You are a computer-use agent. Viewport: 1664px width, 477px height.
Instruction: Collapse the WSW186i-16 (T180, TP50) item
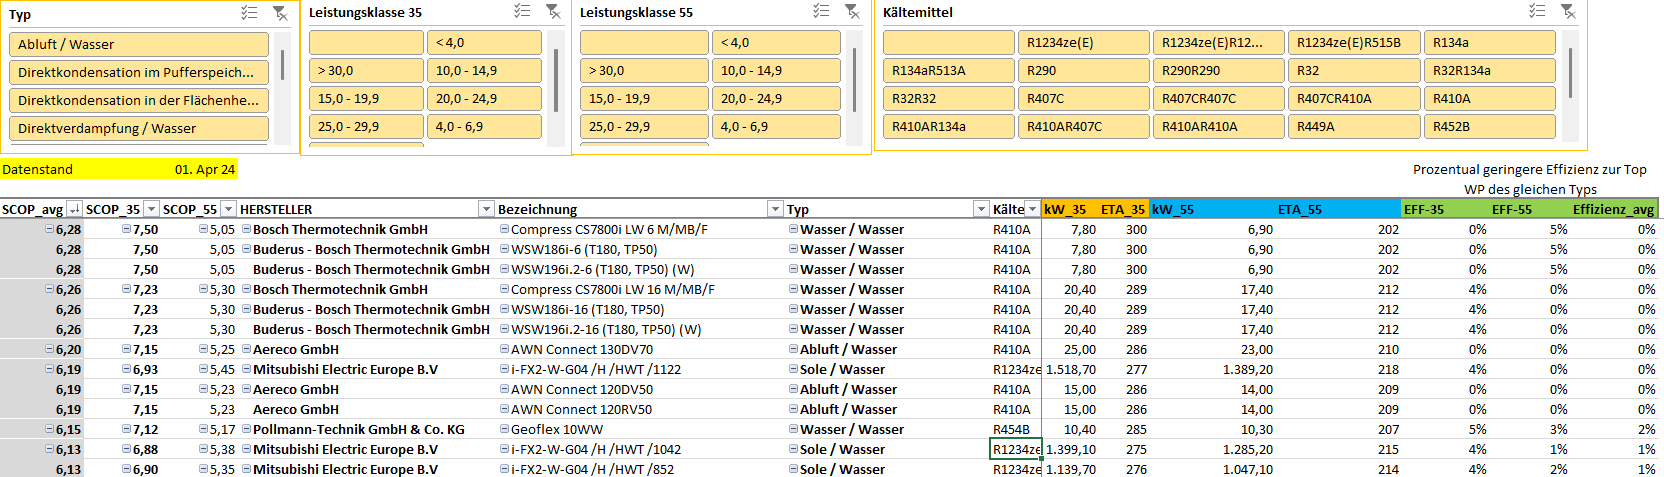[504, 309]
